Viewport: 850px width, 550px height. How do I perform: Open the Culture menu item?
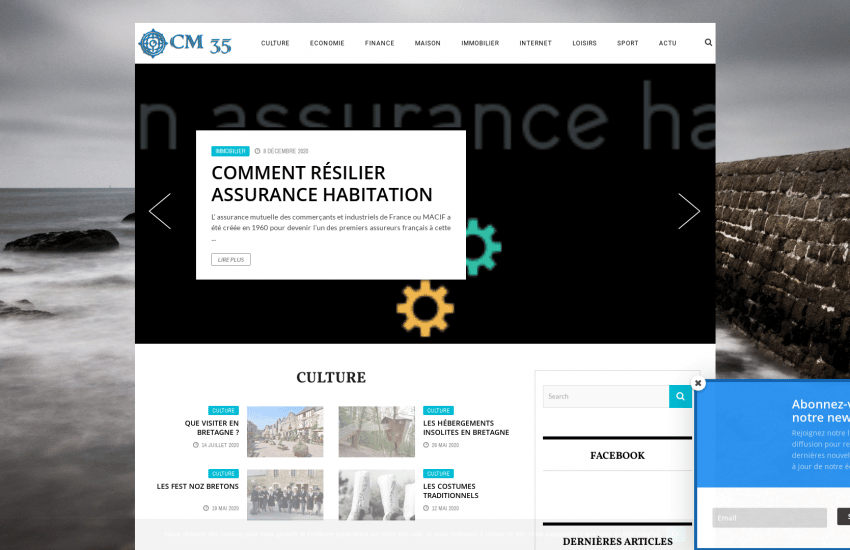(275, 43)
